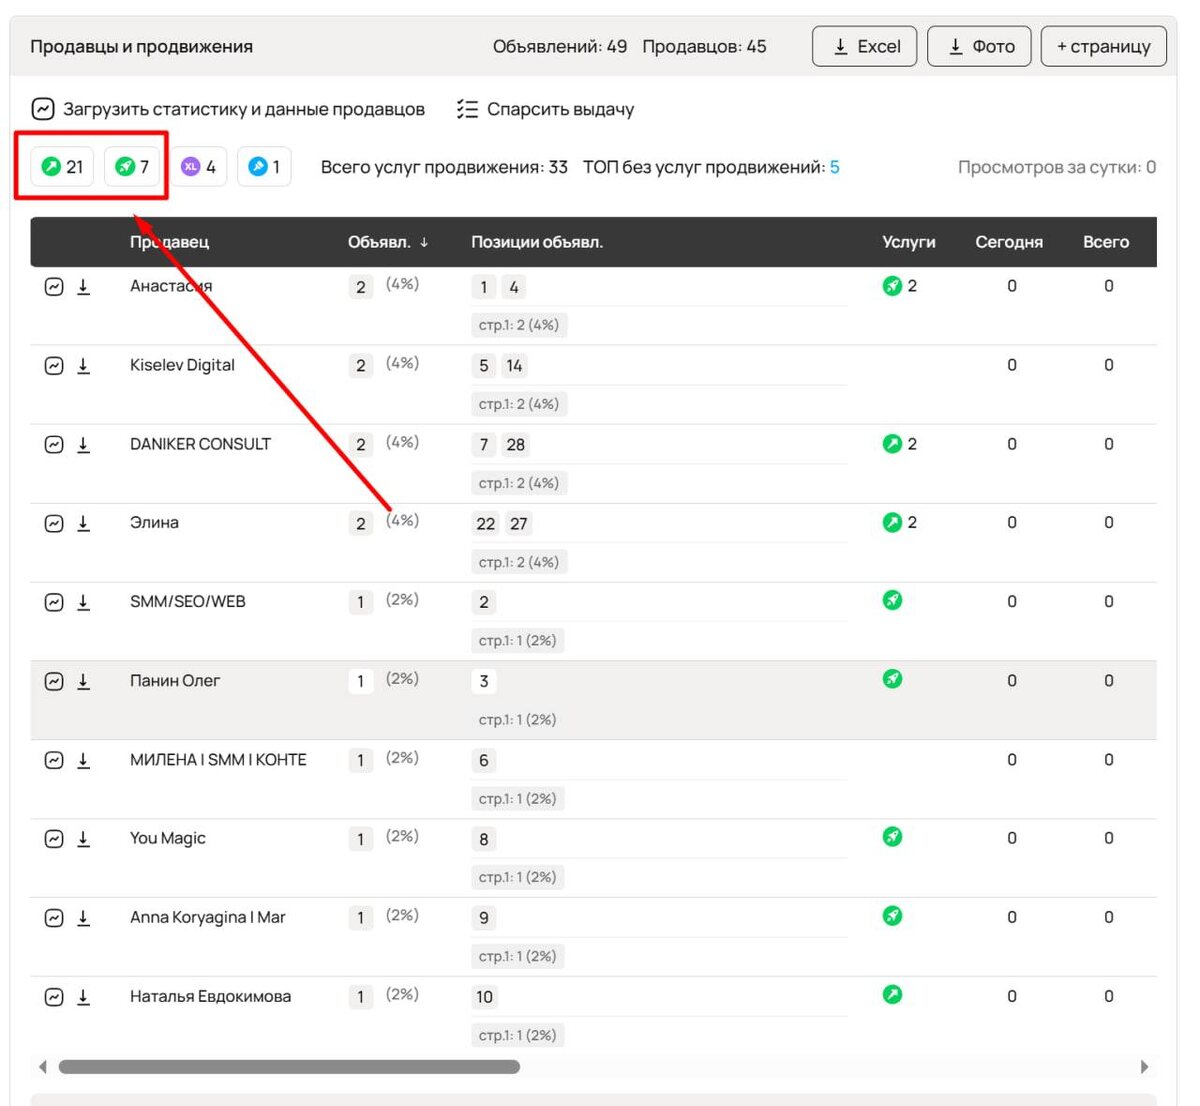
Task: Open statistics chart for Элина row
Action: 54,524
